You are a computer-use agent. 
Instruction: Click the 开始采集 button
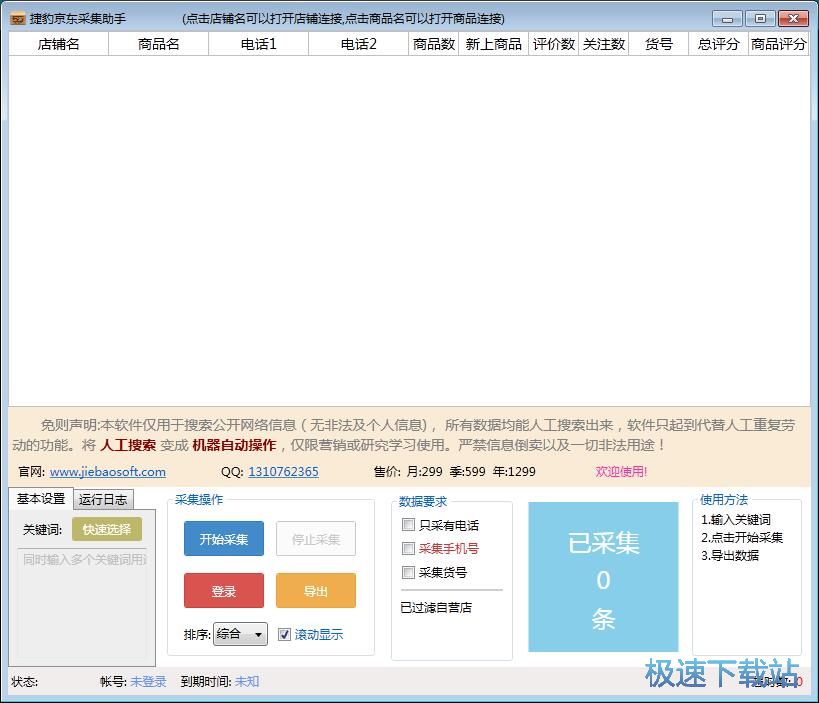click(x=223, y=539)
